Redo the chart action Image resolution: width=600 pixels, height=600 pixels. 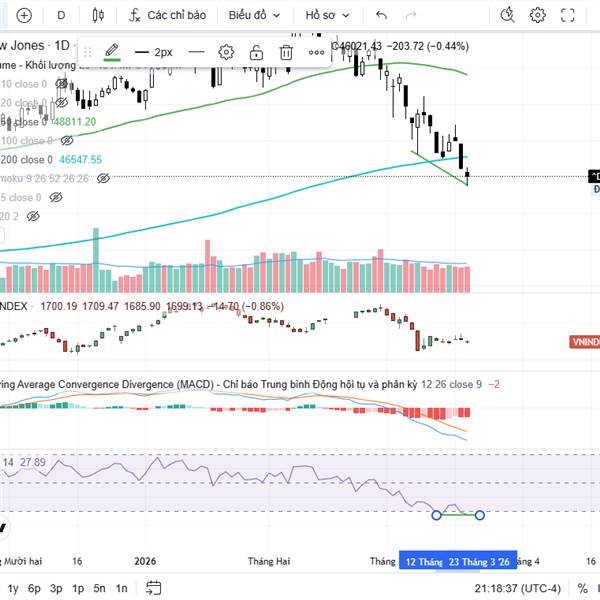pos(411,15)
